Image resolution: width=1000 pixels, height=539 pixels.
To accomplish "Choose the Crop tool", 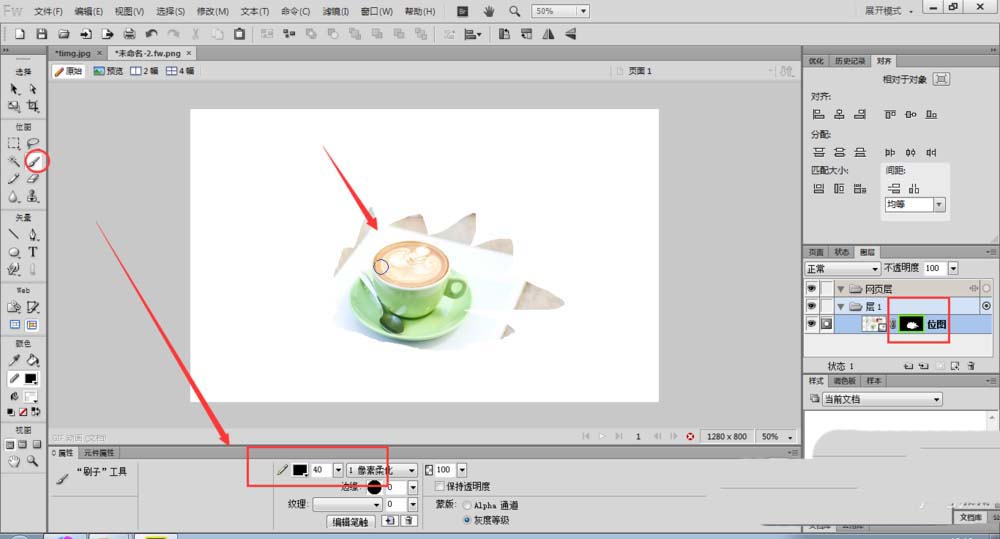I will 33,106.
